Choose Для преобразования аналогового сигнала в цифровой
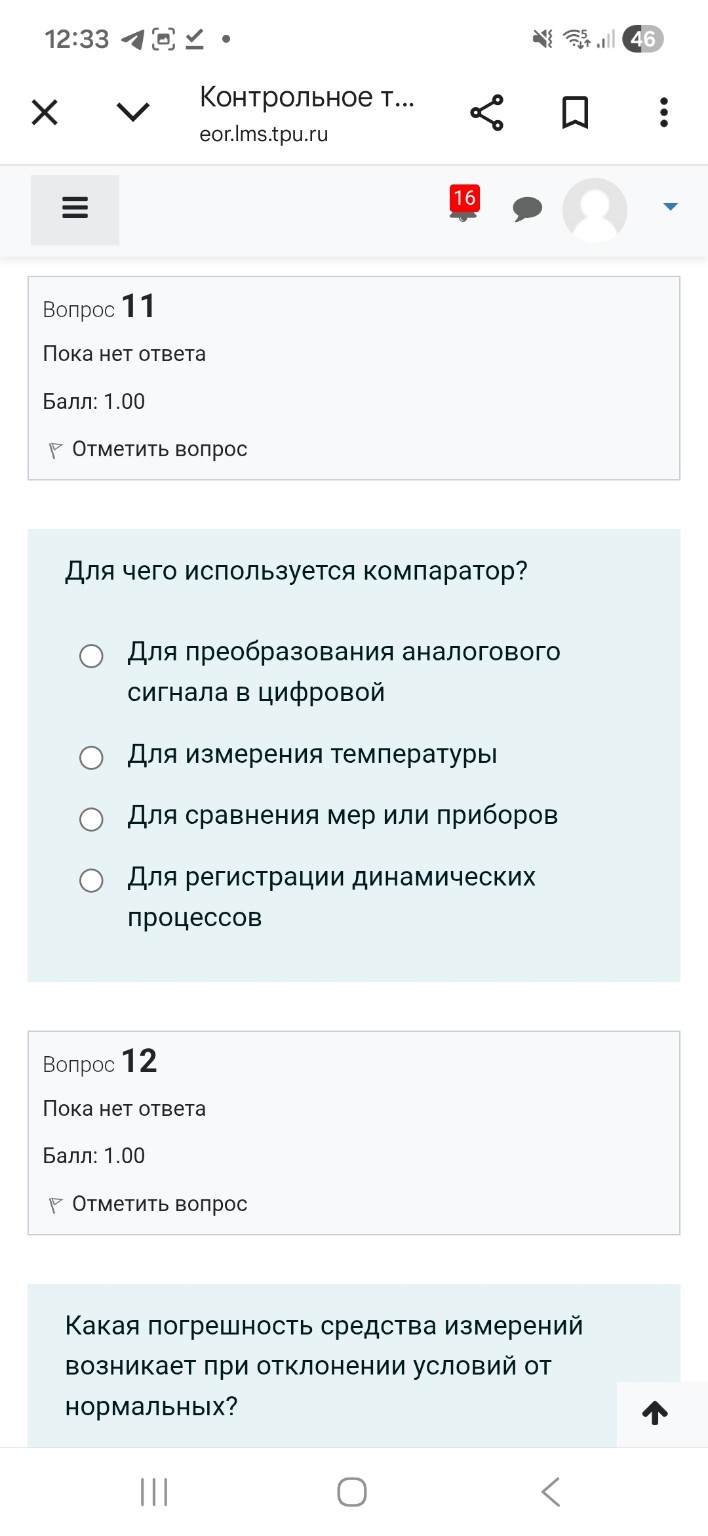 point(91,656)
